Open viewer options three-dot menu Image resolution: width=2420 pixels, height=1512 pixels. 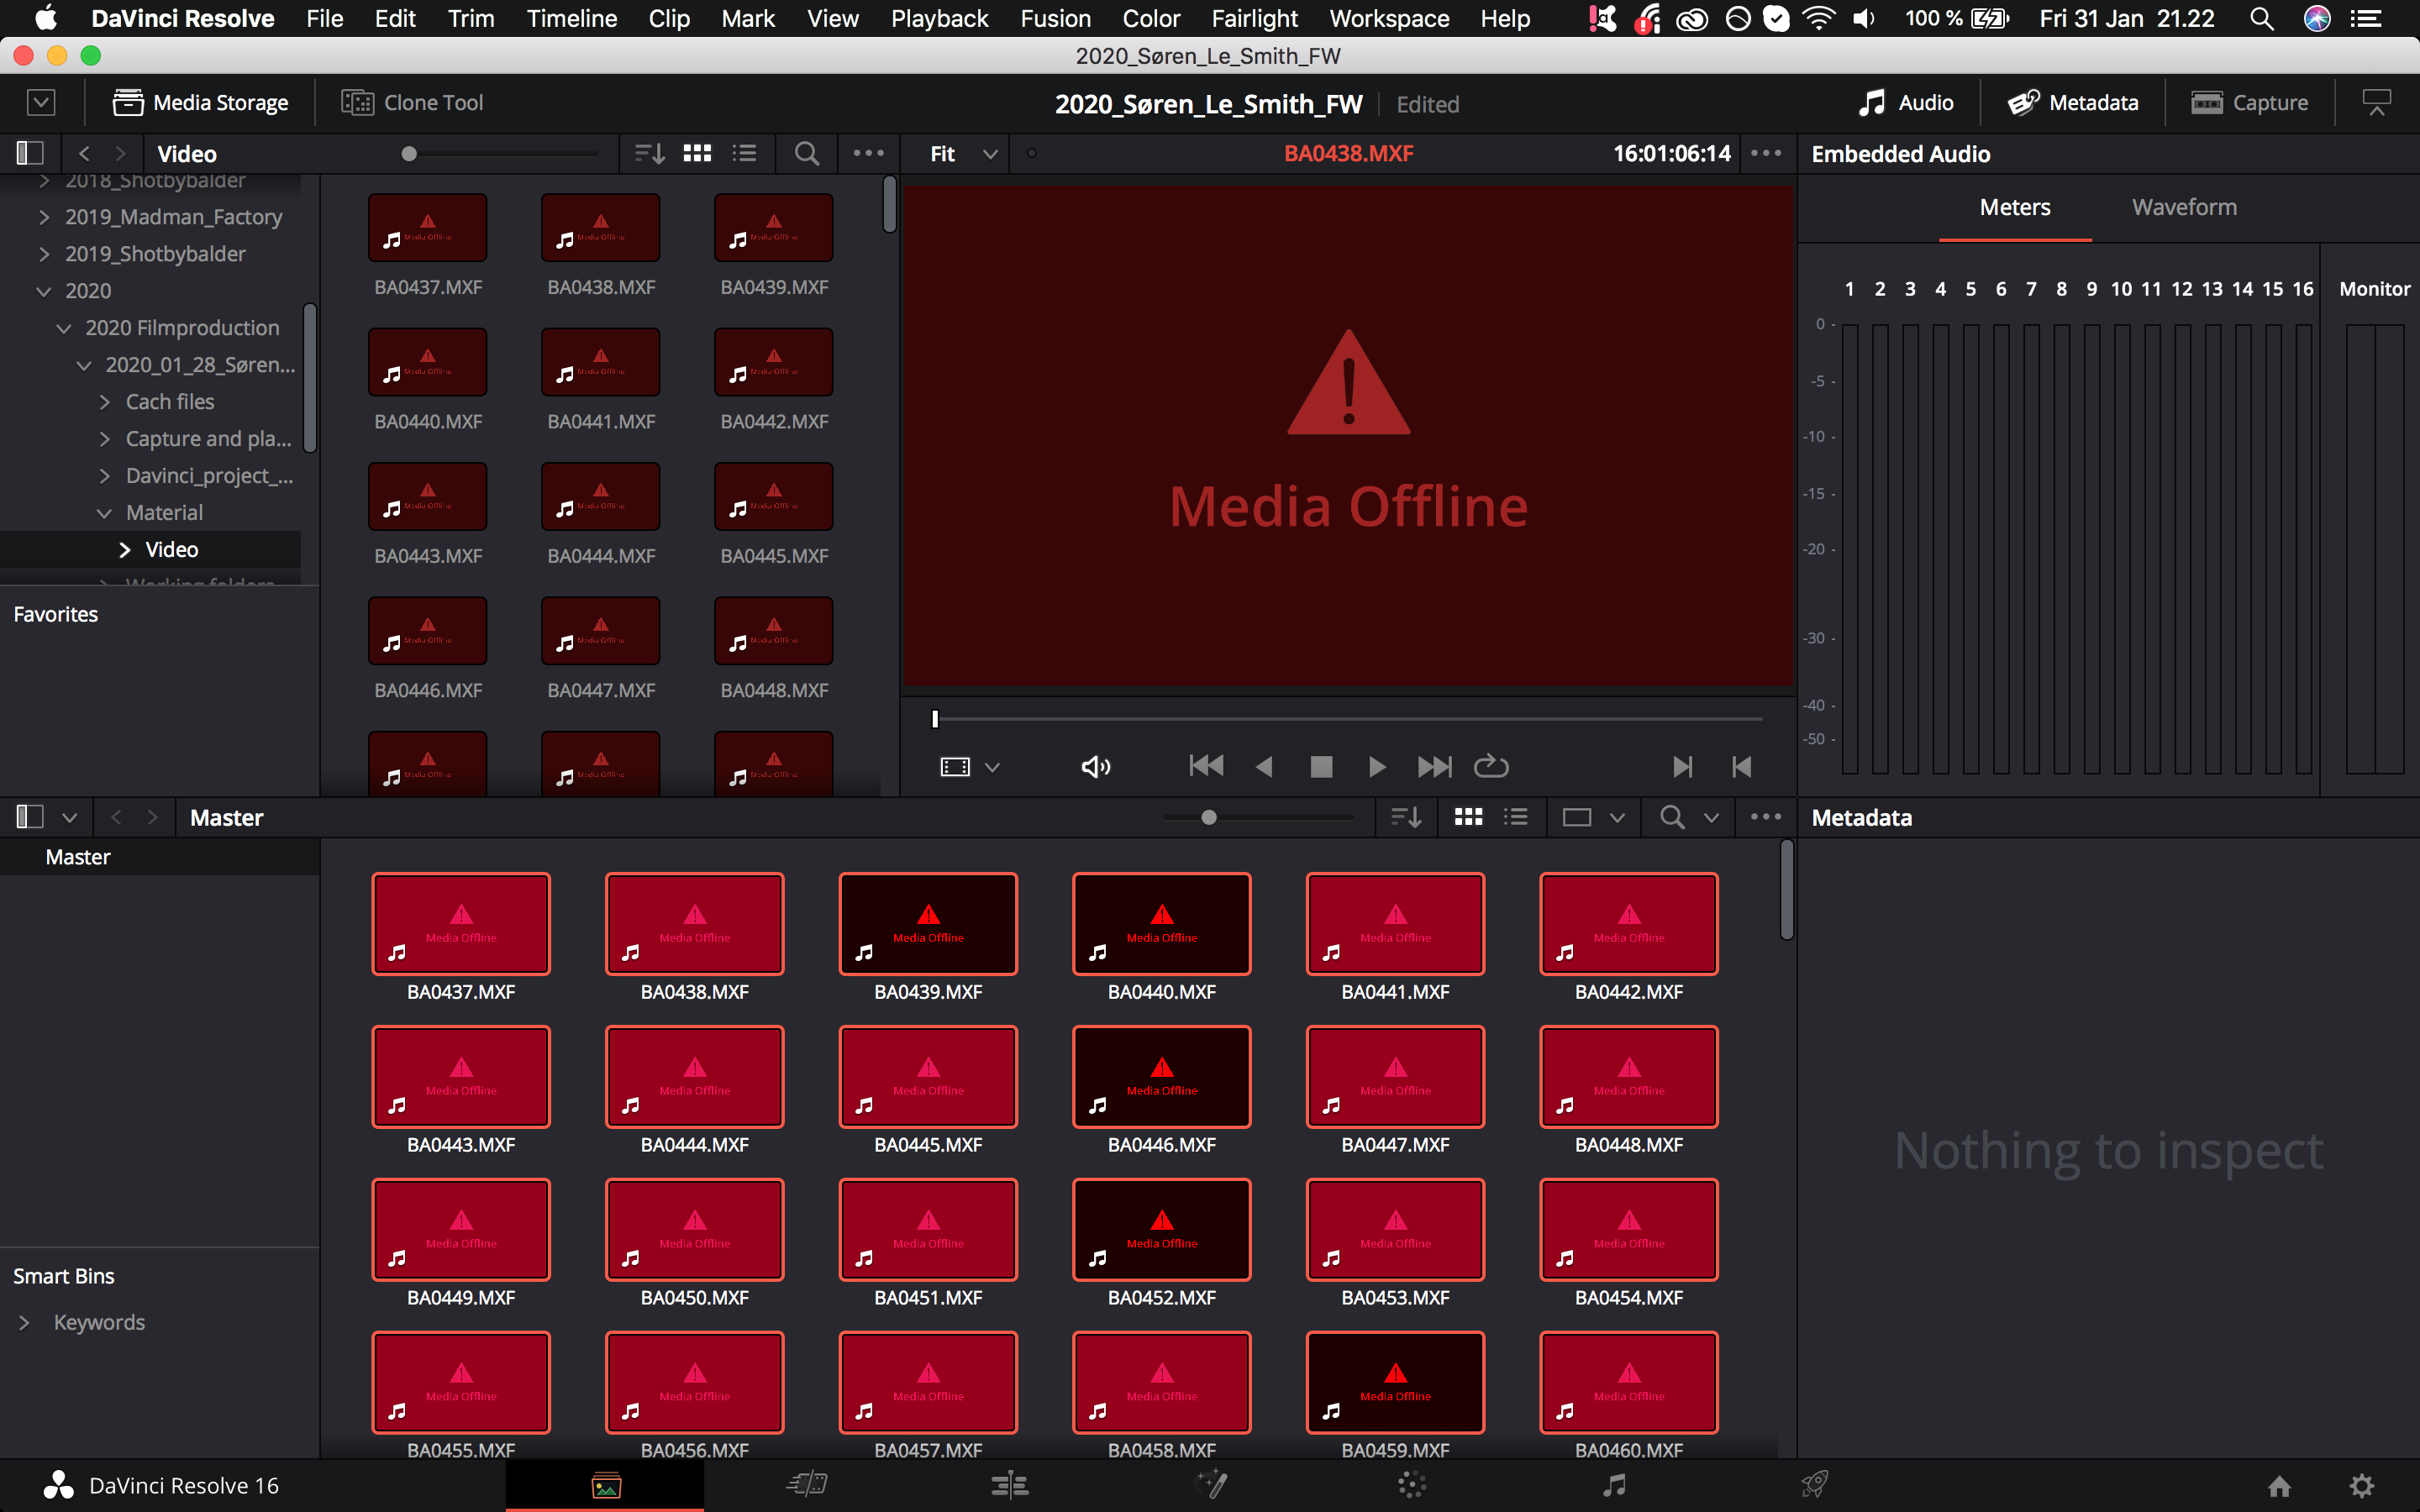(1766, 154)
